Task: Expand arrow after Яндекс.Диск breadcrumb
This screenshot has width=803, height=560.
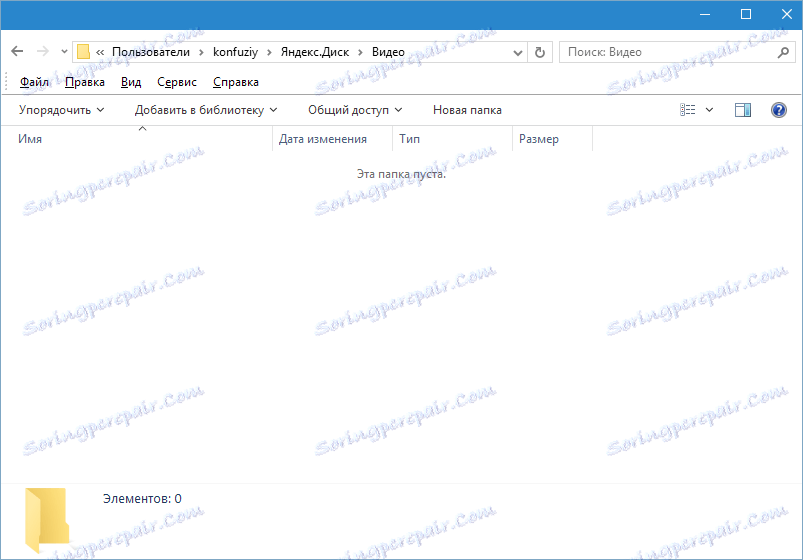Action: (361, 52)
